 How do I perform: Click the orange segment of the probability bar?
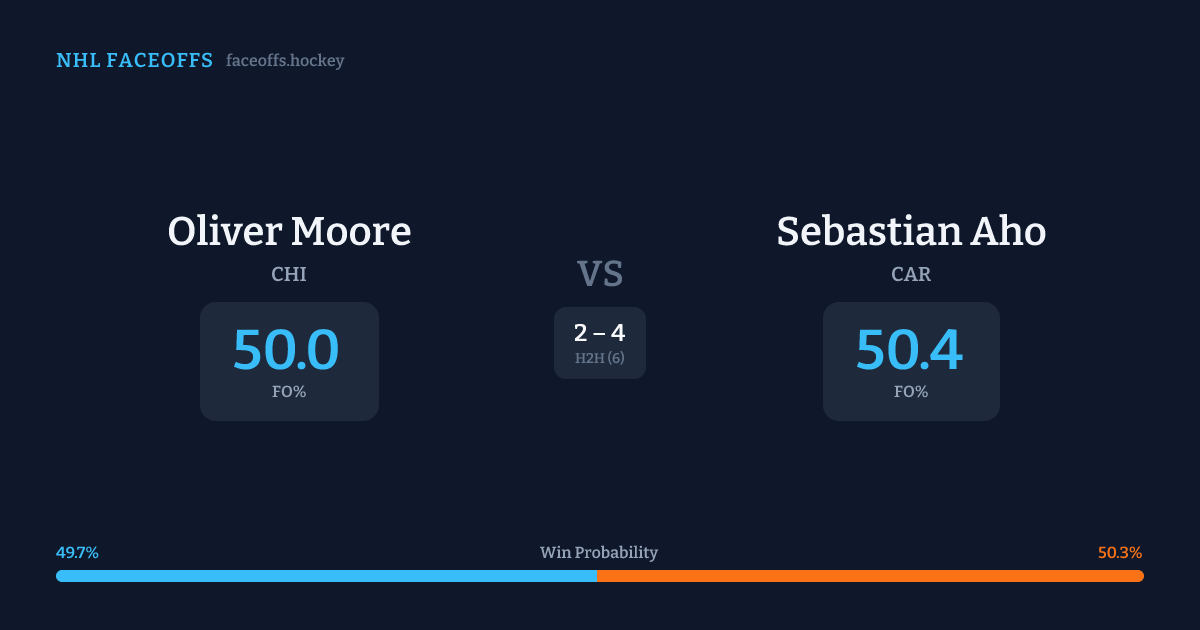870,576
